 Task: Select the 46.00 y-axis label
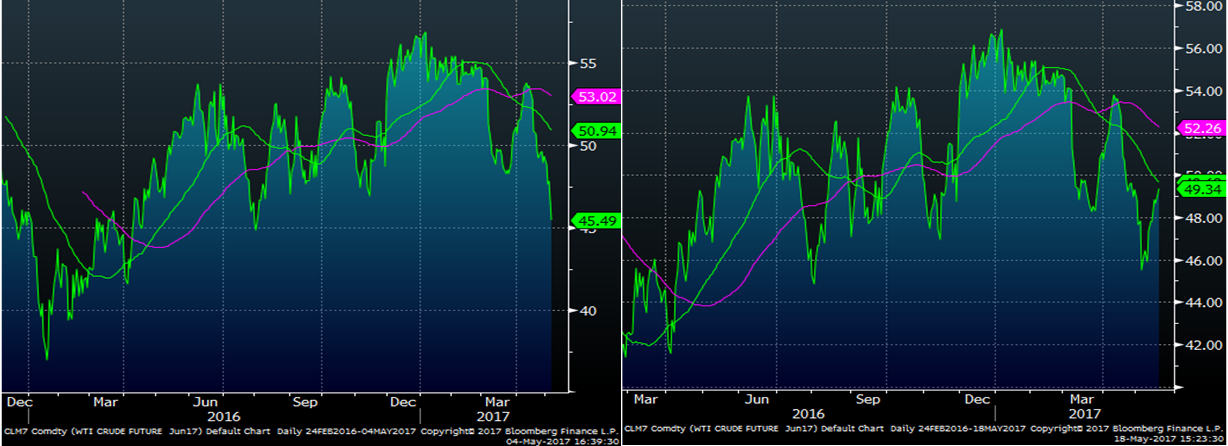1204,261
